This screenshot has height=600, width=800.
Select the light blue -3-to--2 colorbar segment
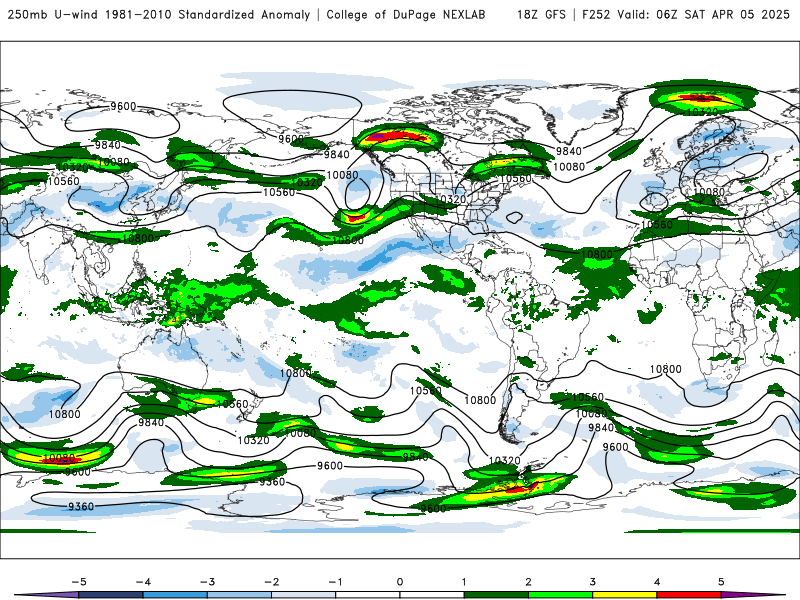click(x=239, y=595)
